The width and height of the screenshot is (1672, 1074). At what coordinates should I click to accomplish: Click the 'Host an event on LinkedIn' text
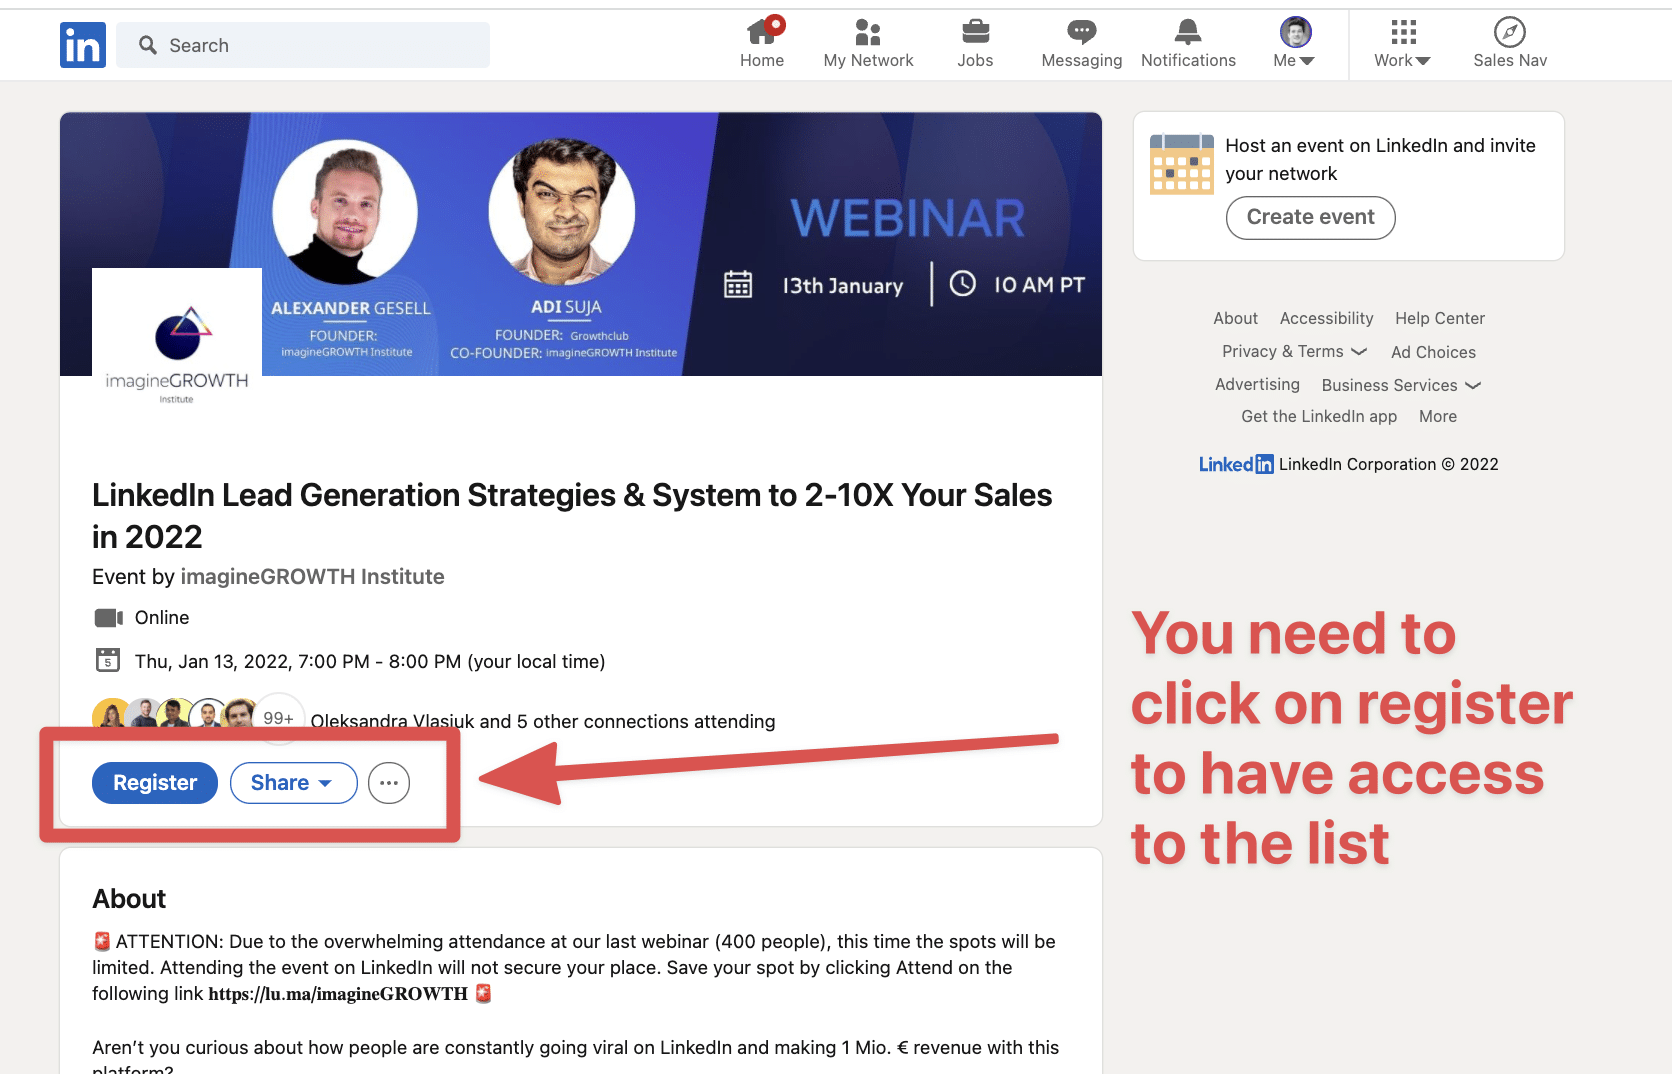pyautogui.click(x=1380, y=159)
